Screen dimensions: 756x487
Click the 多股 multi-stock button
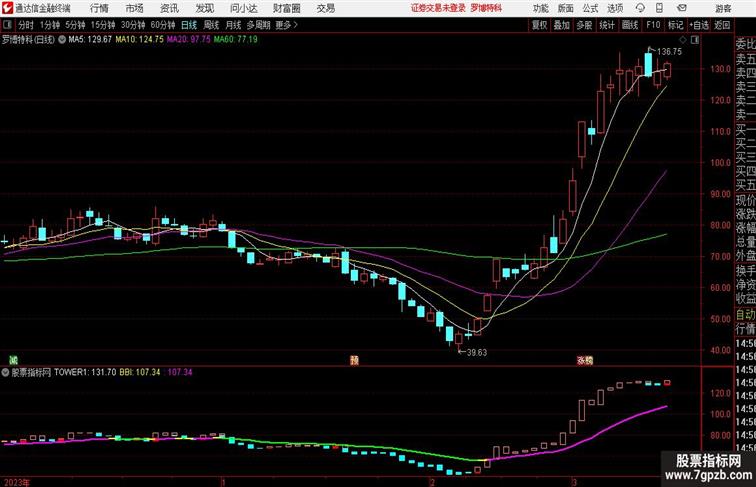click(584, 25)
